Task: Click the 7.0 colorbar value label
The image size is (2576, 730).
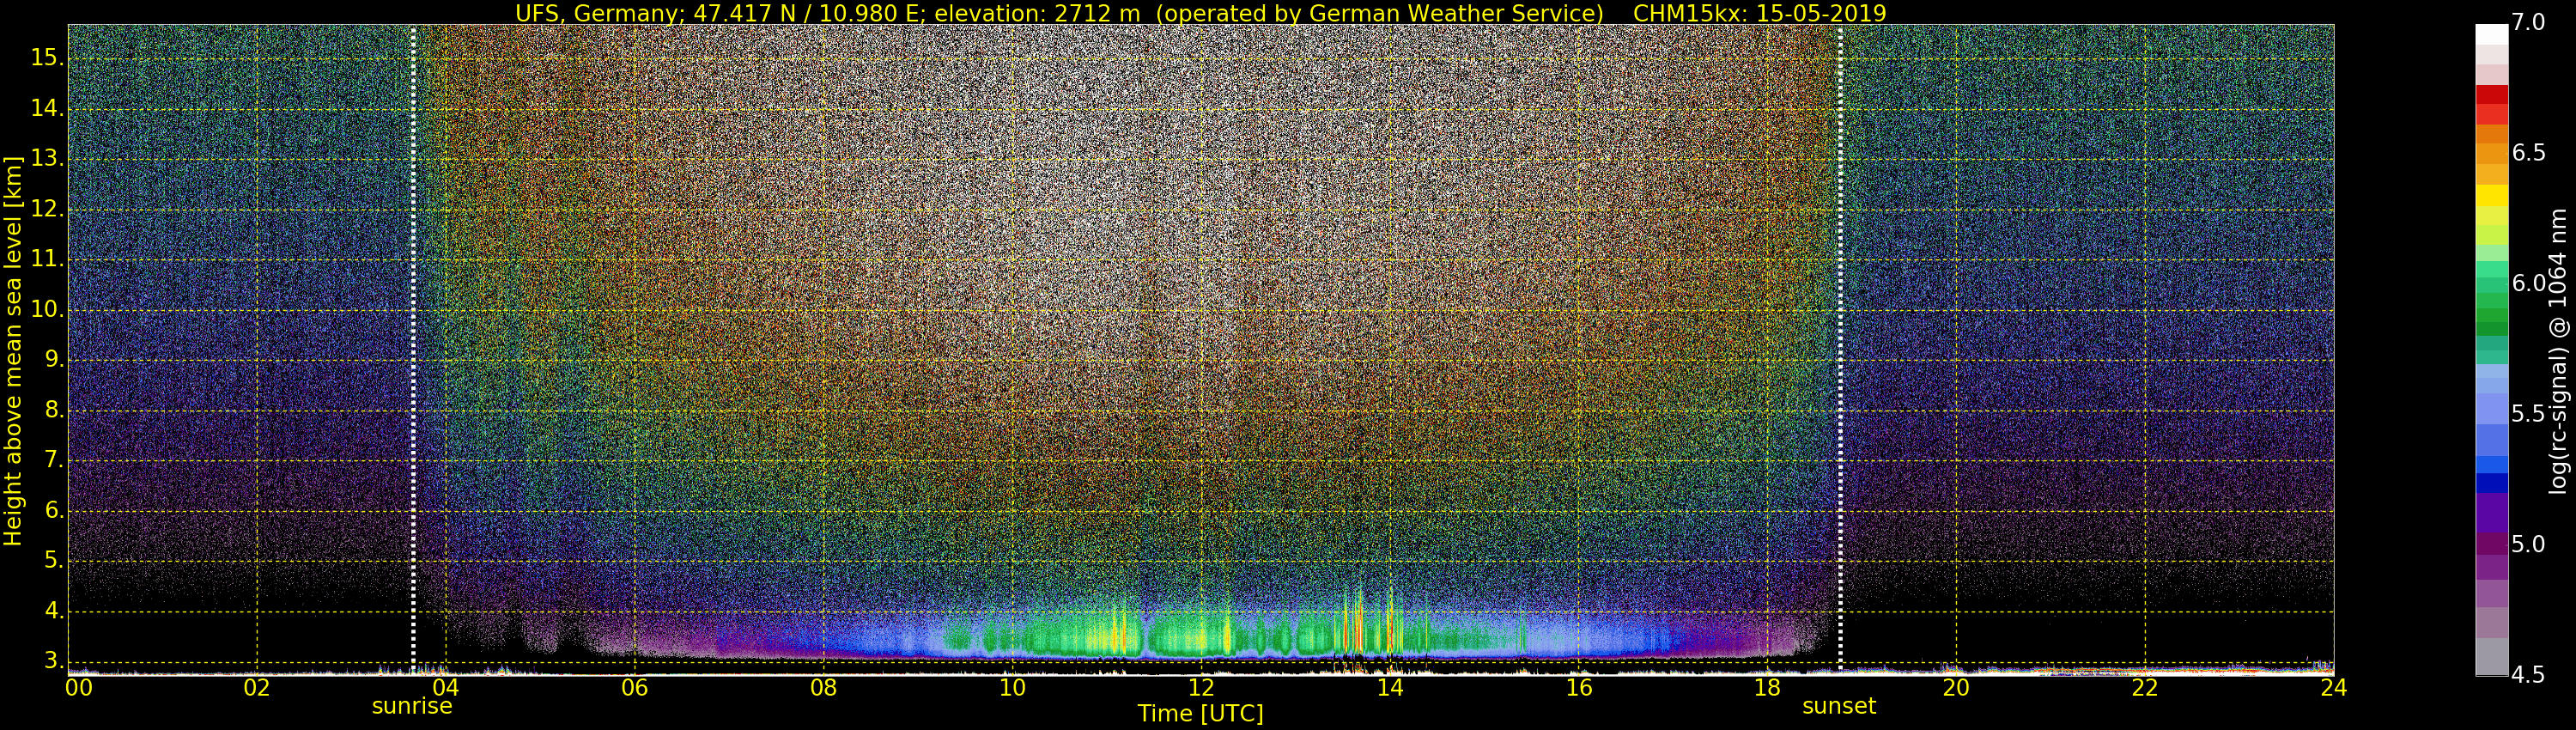Action: (2528, 22)
